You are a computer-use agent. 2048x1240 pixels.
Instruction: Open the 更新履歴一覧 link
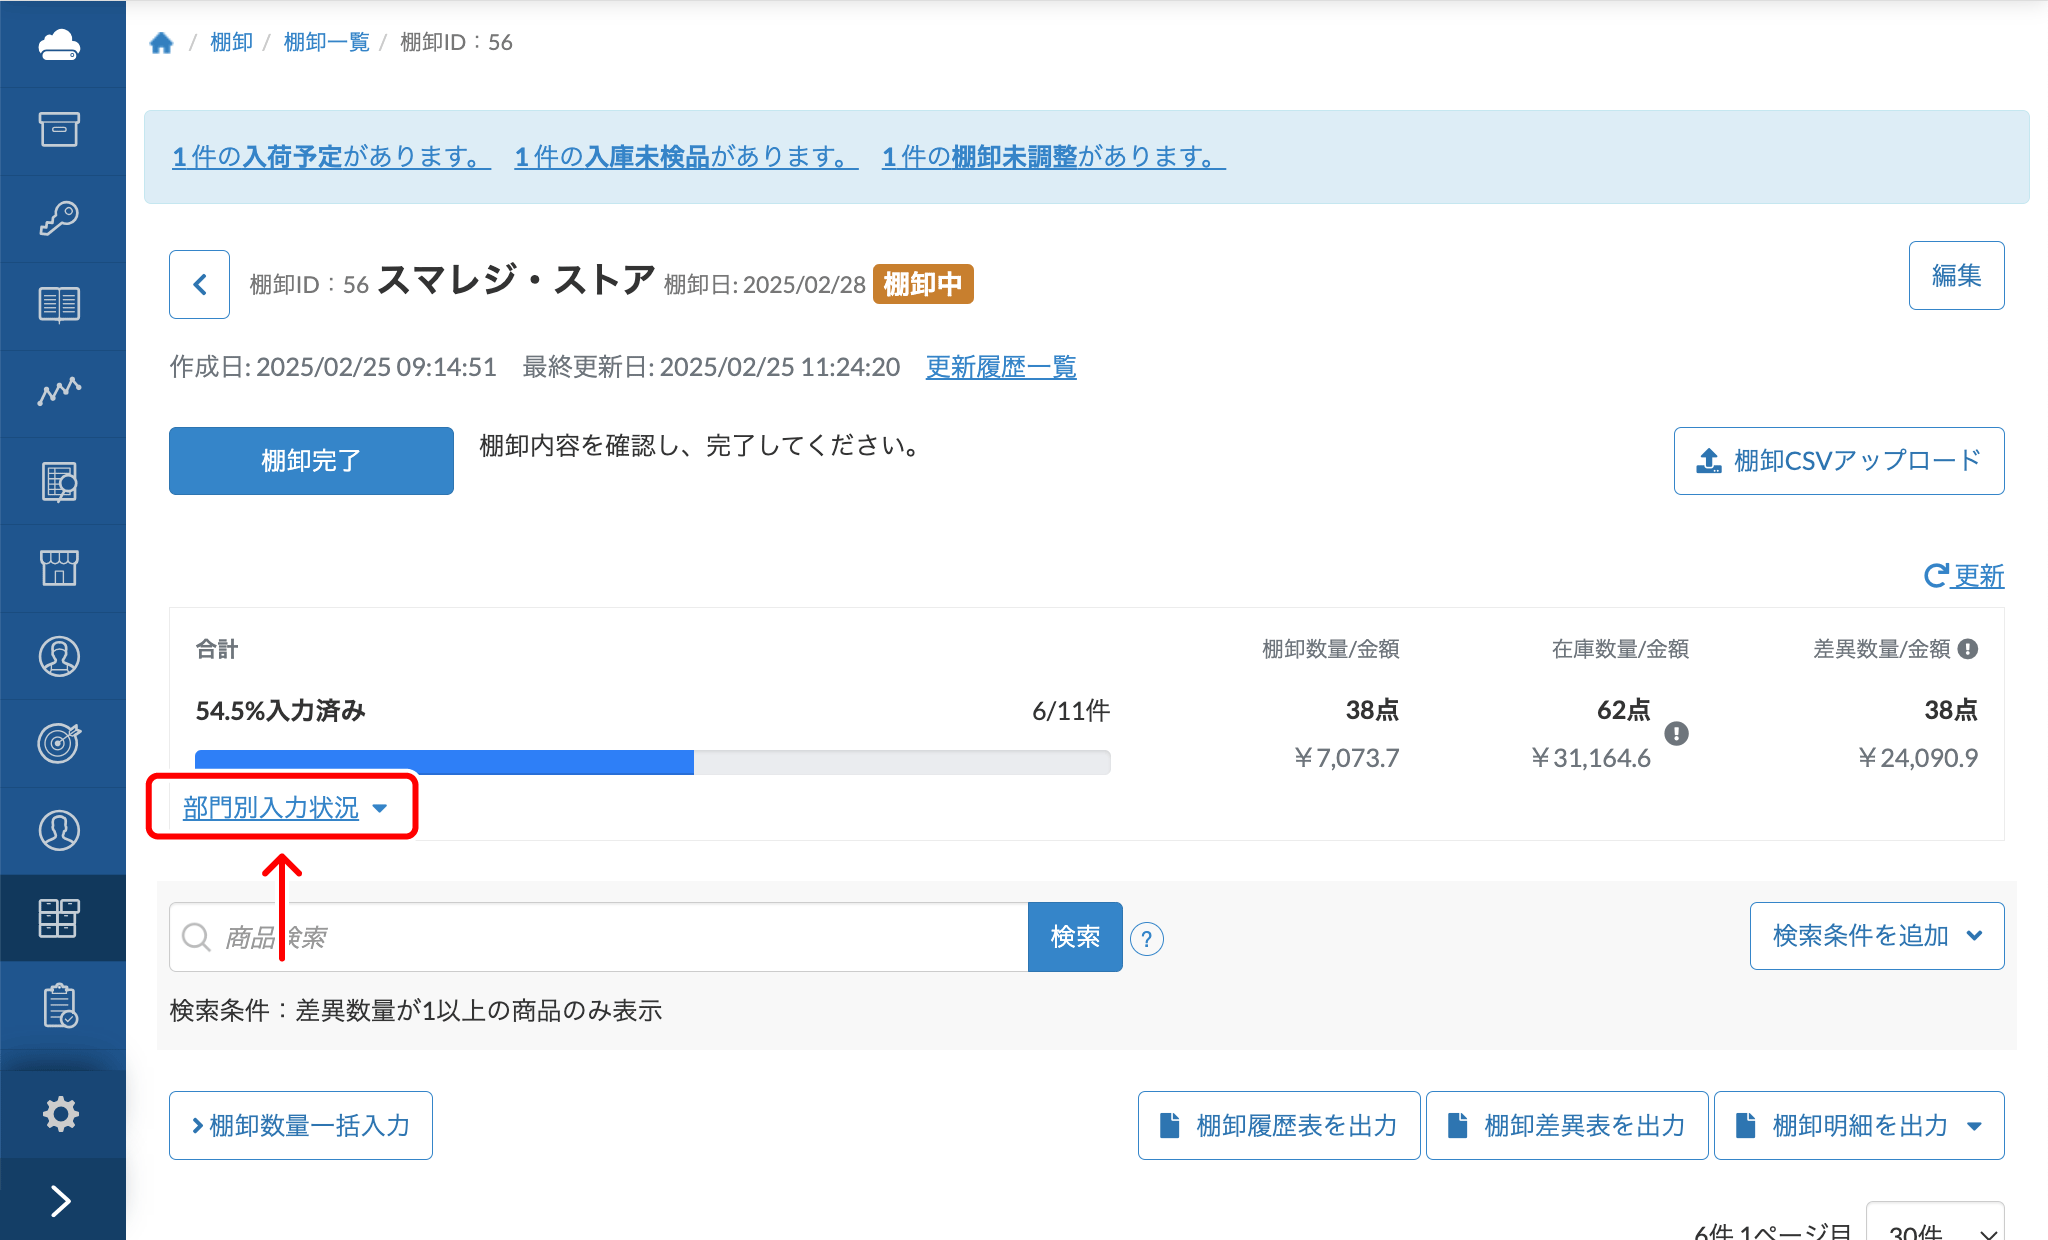pyautogui.click(x=1000, y=367)
